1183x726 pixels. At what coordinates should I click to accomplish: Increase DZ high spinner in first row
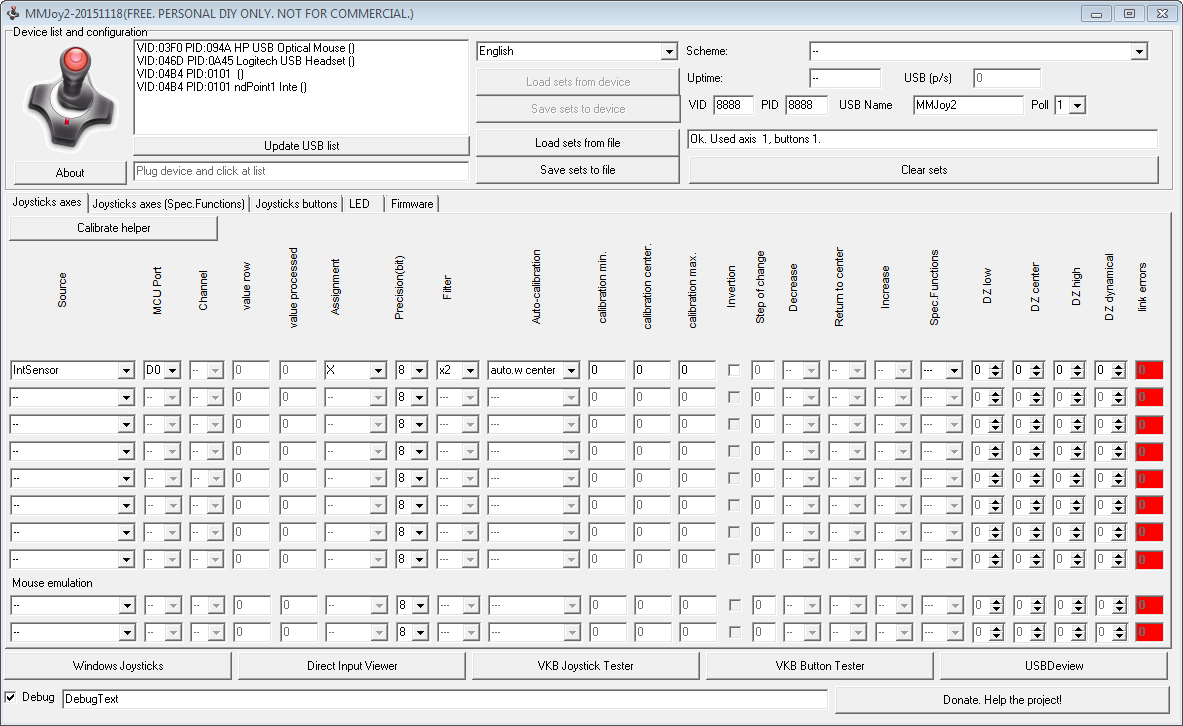[1077, 367]
